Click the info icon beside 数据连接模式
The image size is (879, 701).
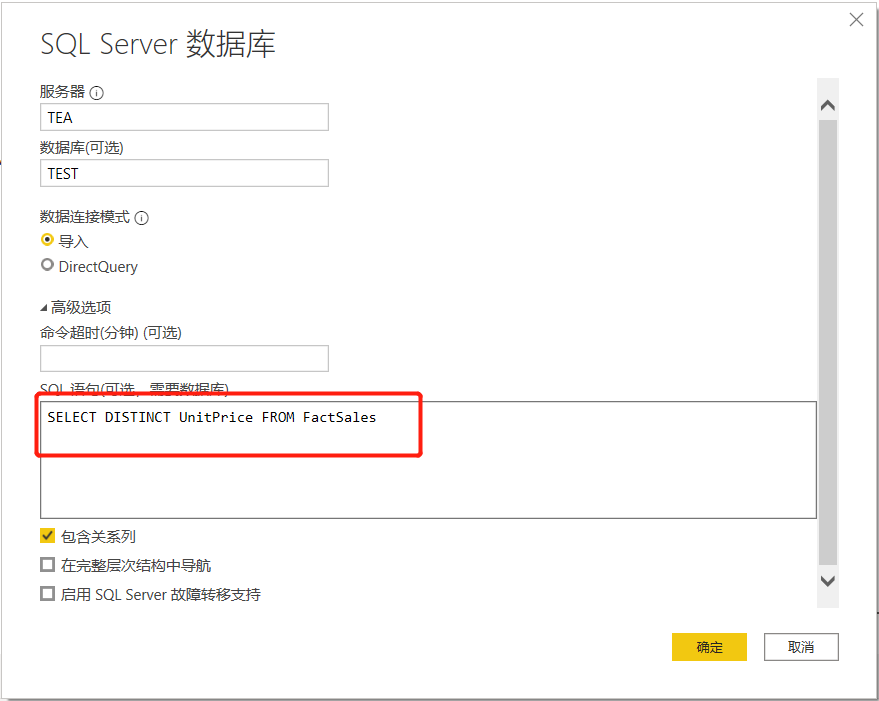point(142,218)
